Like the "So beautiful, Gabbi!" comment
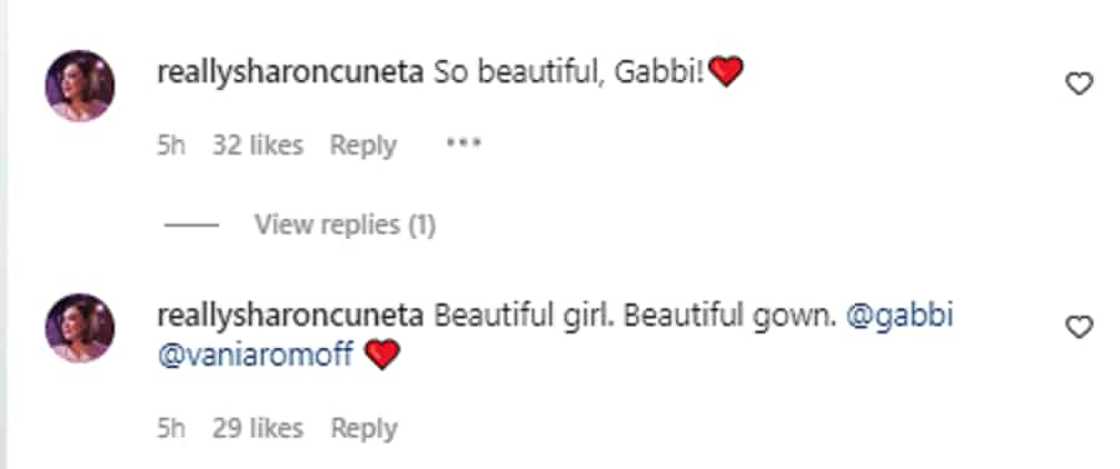Screen dimensions: 1120x469 pos(1079,85)
